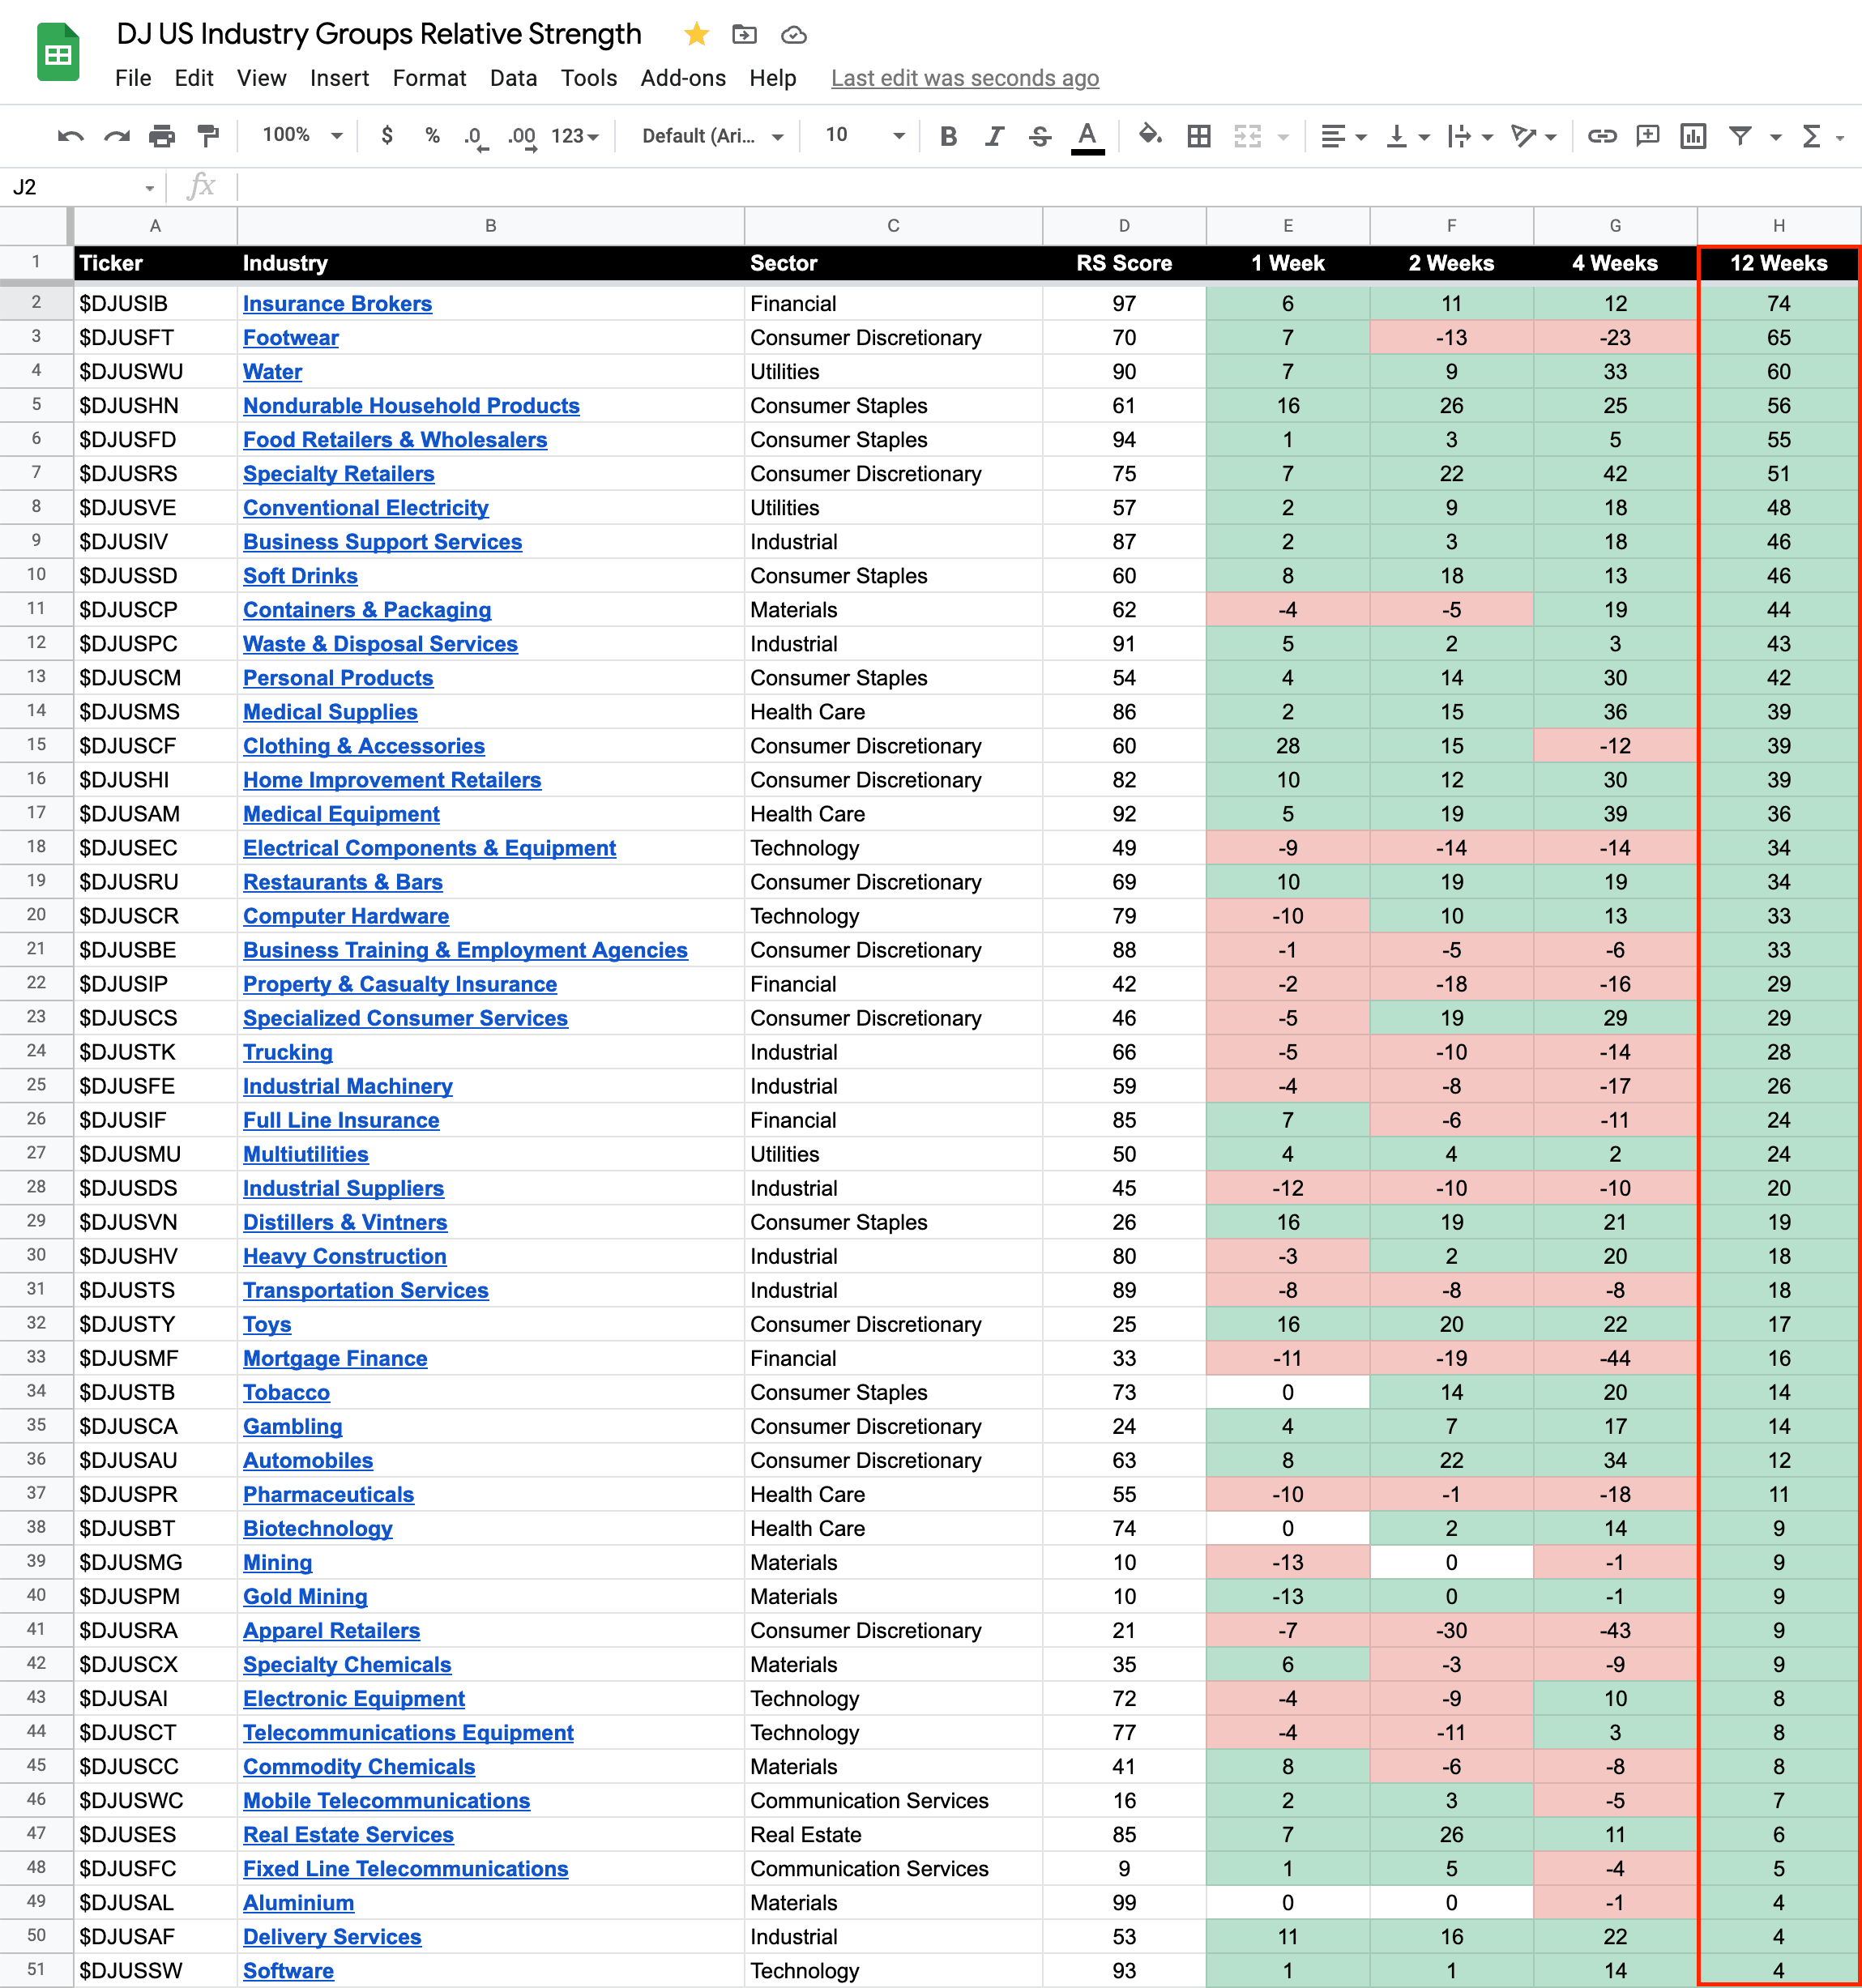Viewport: 1862px width, 1988px height.
Task: Click the Insert link icon
Action: (x=1601, y=136)
